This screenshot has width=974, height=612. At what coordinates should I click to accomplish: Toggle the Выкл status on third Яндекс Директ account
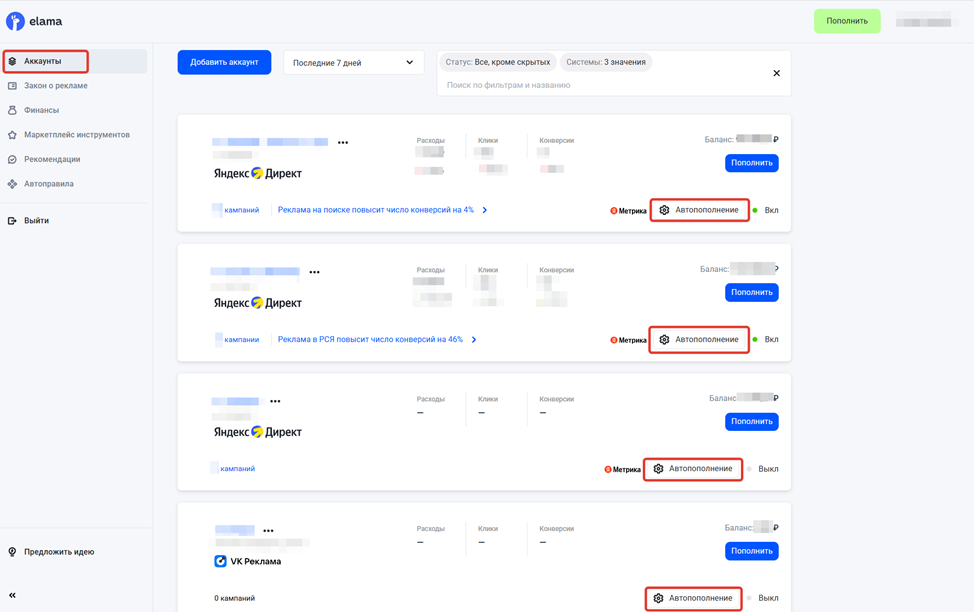[x=763, y=469]
